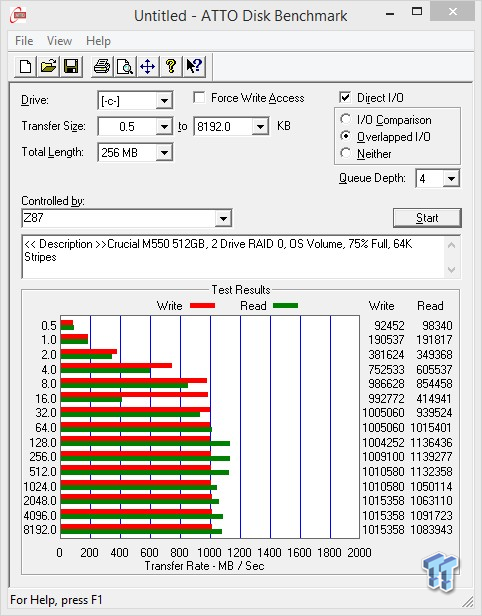Click the ATTO application icon in title bar
482x616 pixels.
(18, 16)
